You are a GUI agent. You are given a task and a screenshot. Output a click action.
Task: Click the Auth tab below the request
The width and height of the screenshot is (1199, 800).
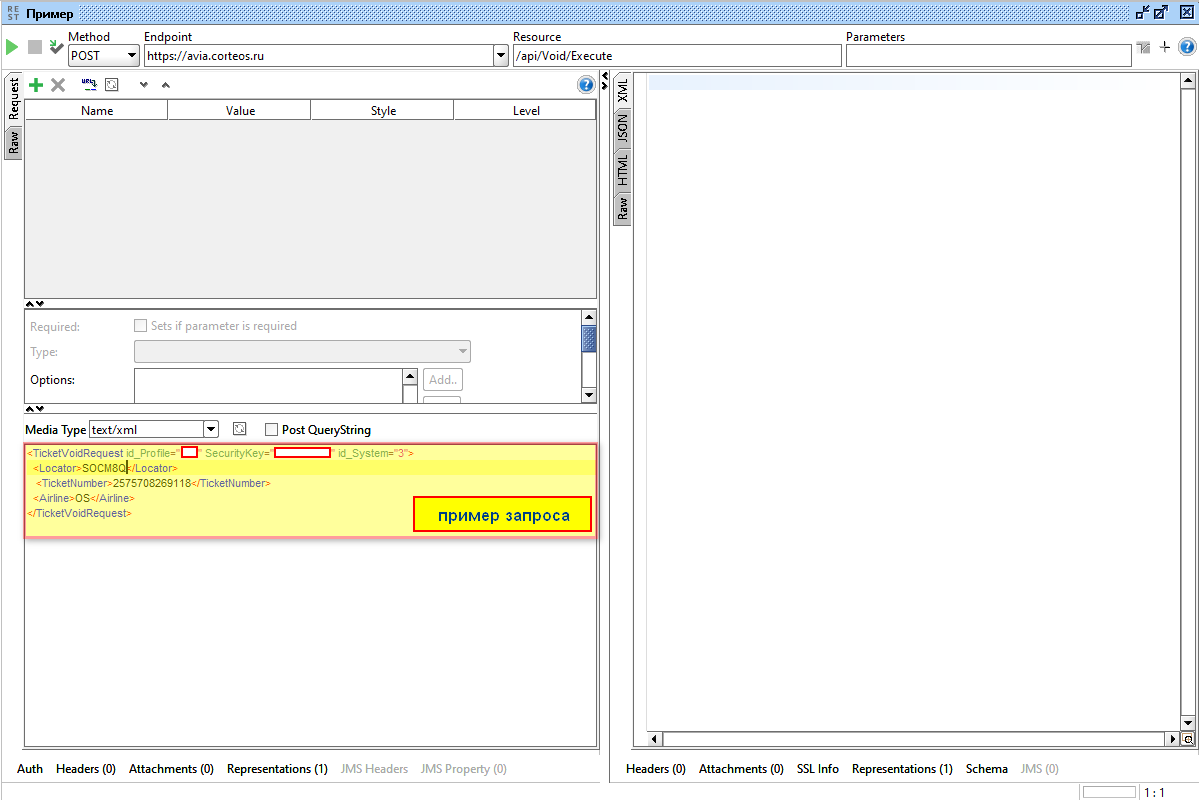pyautogui.click(x=30, y=769)
